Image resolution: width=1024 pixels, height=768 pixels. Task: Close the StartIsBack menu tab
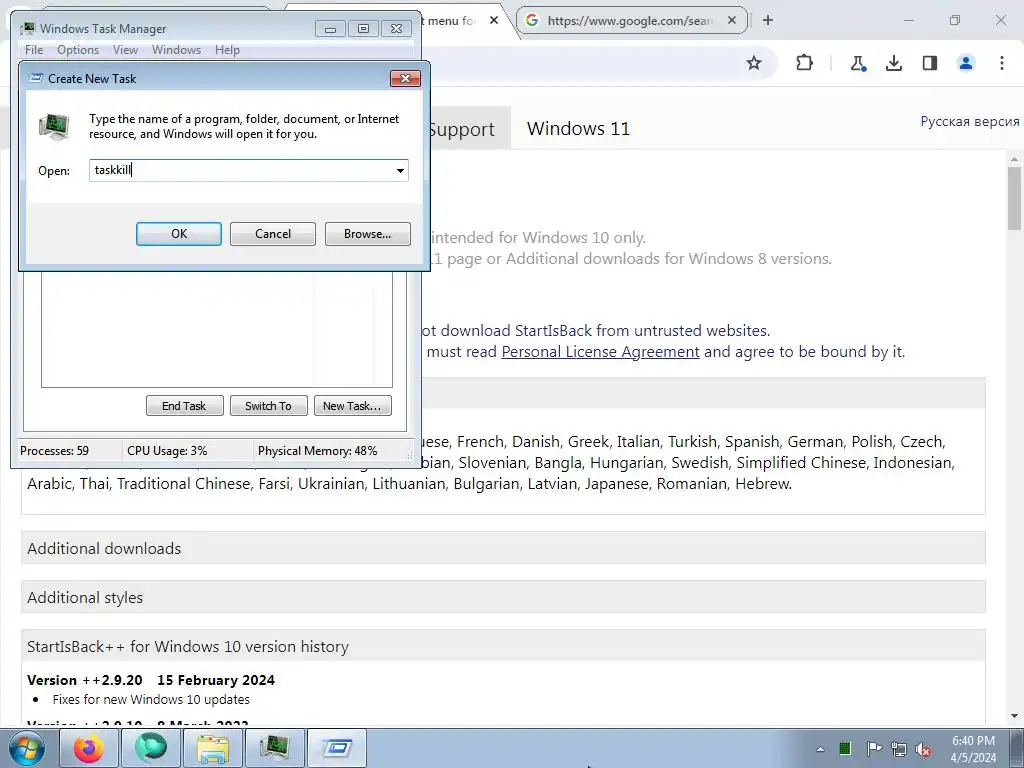point(494,20)
